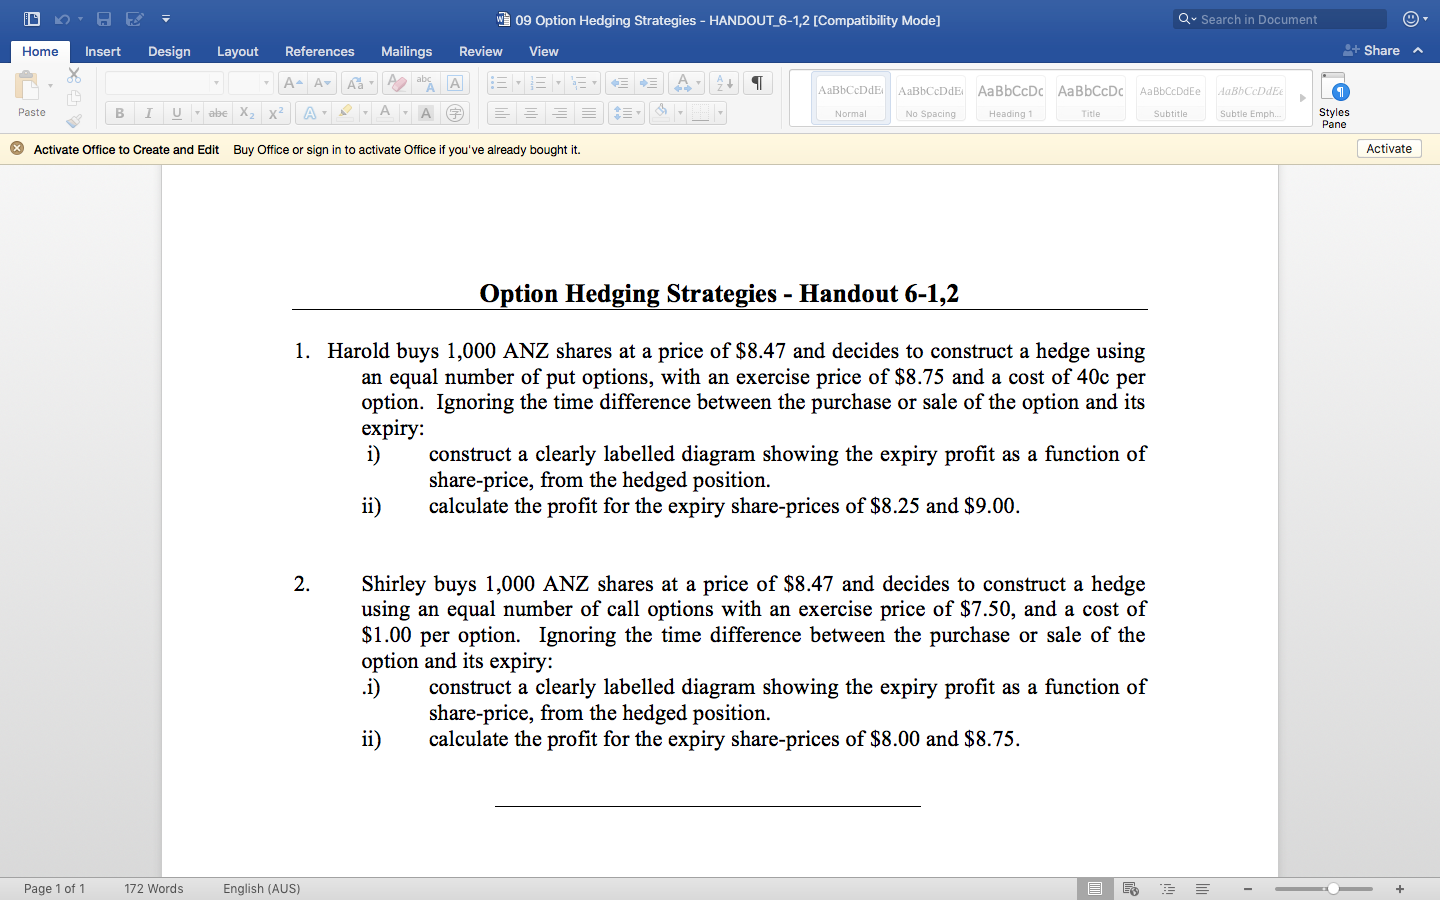
Task: Apply the Title style
Action: tap(1090, 98)
